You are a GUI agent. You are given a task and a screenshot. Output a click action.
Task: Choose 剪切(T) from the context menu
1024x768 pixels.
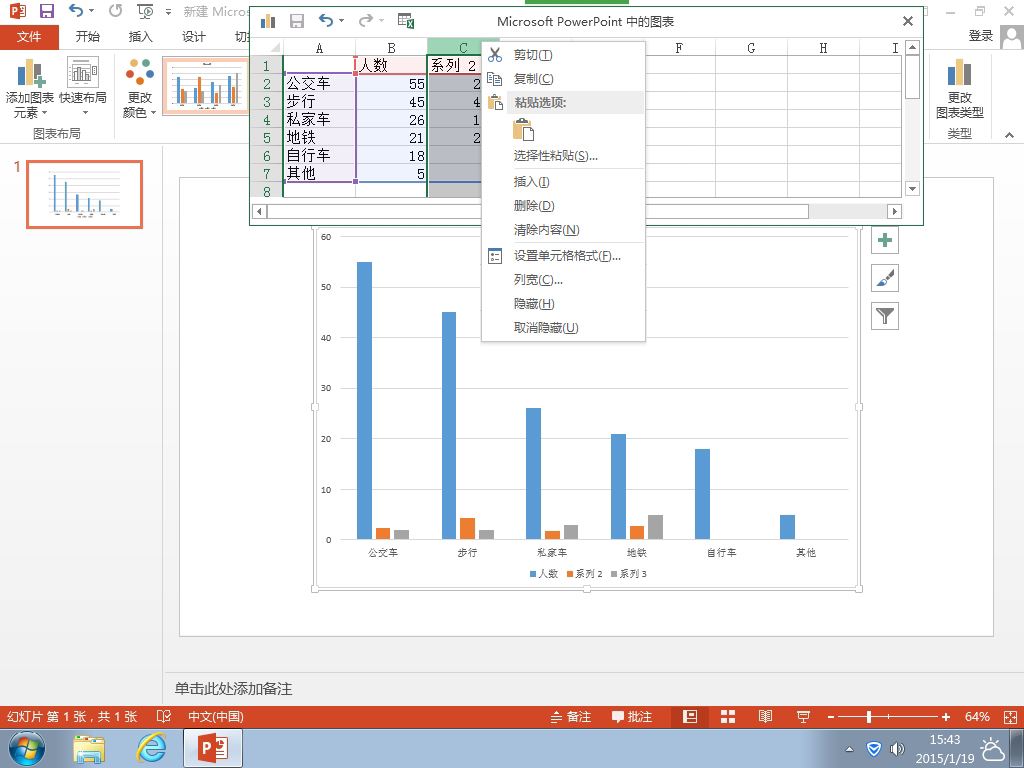(563, 55)
